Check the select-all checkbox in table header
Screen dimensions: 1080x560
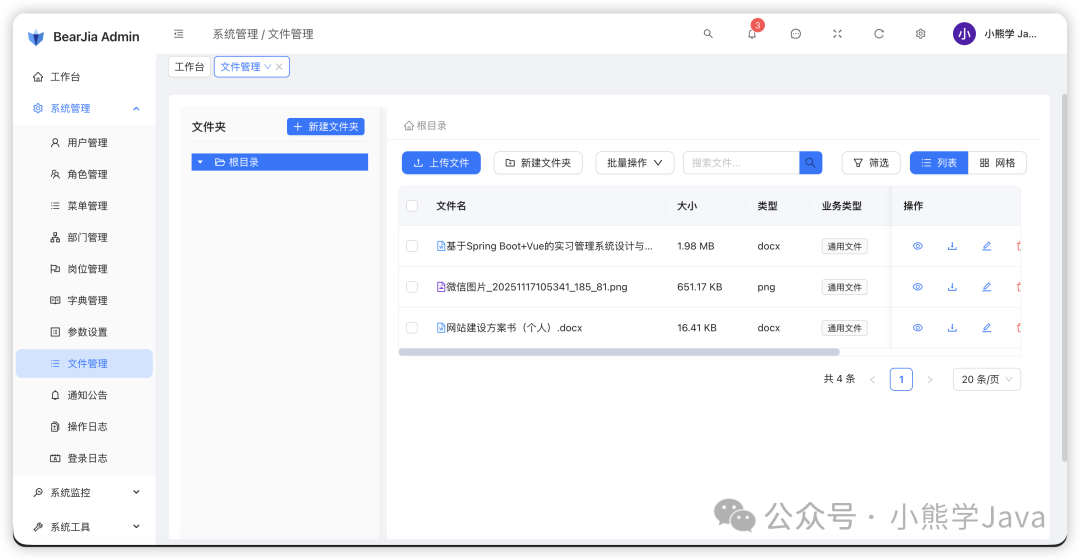point(412,206)
